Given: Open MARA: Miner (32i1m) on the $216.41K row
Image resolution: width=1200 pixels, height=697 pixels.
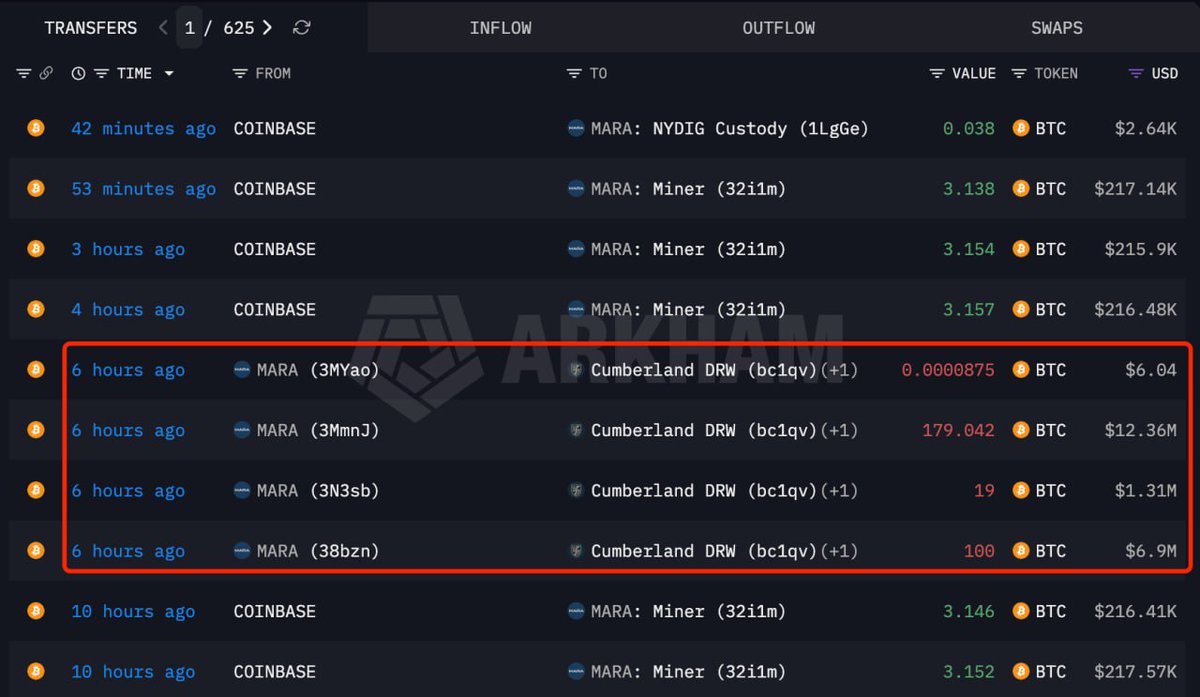Looking at the screenshot, I should pos(688,611).
